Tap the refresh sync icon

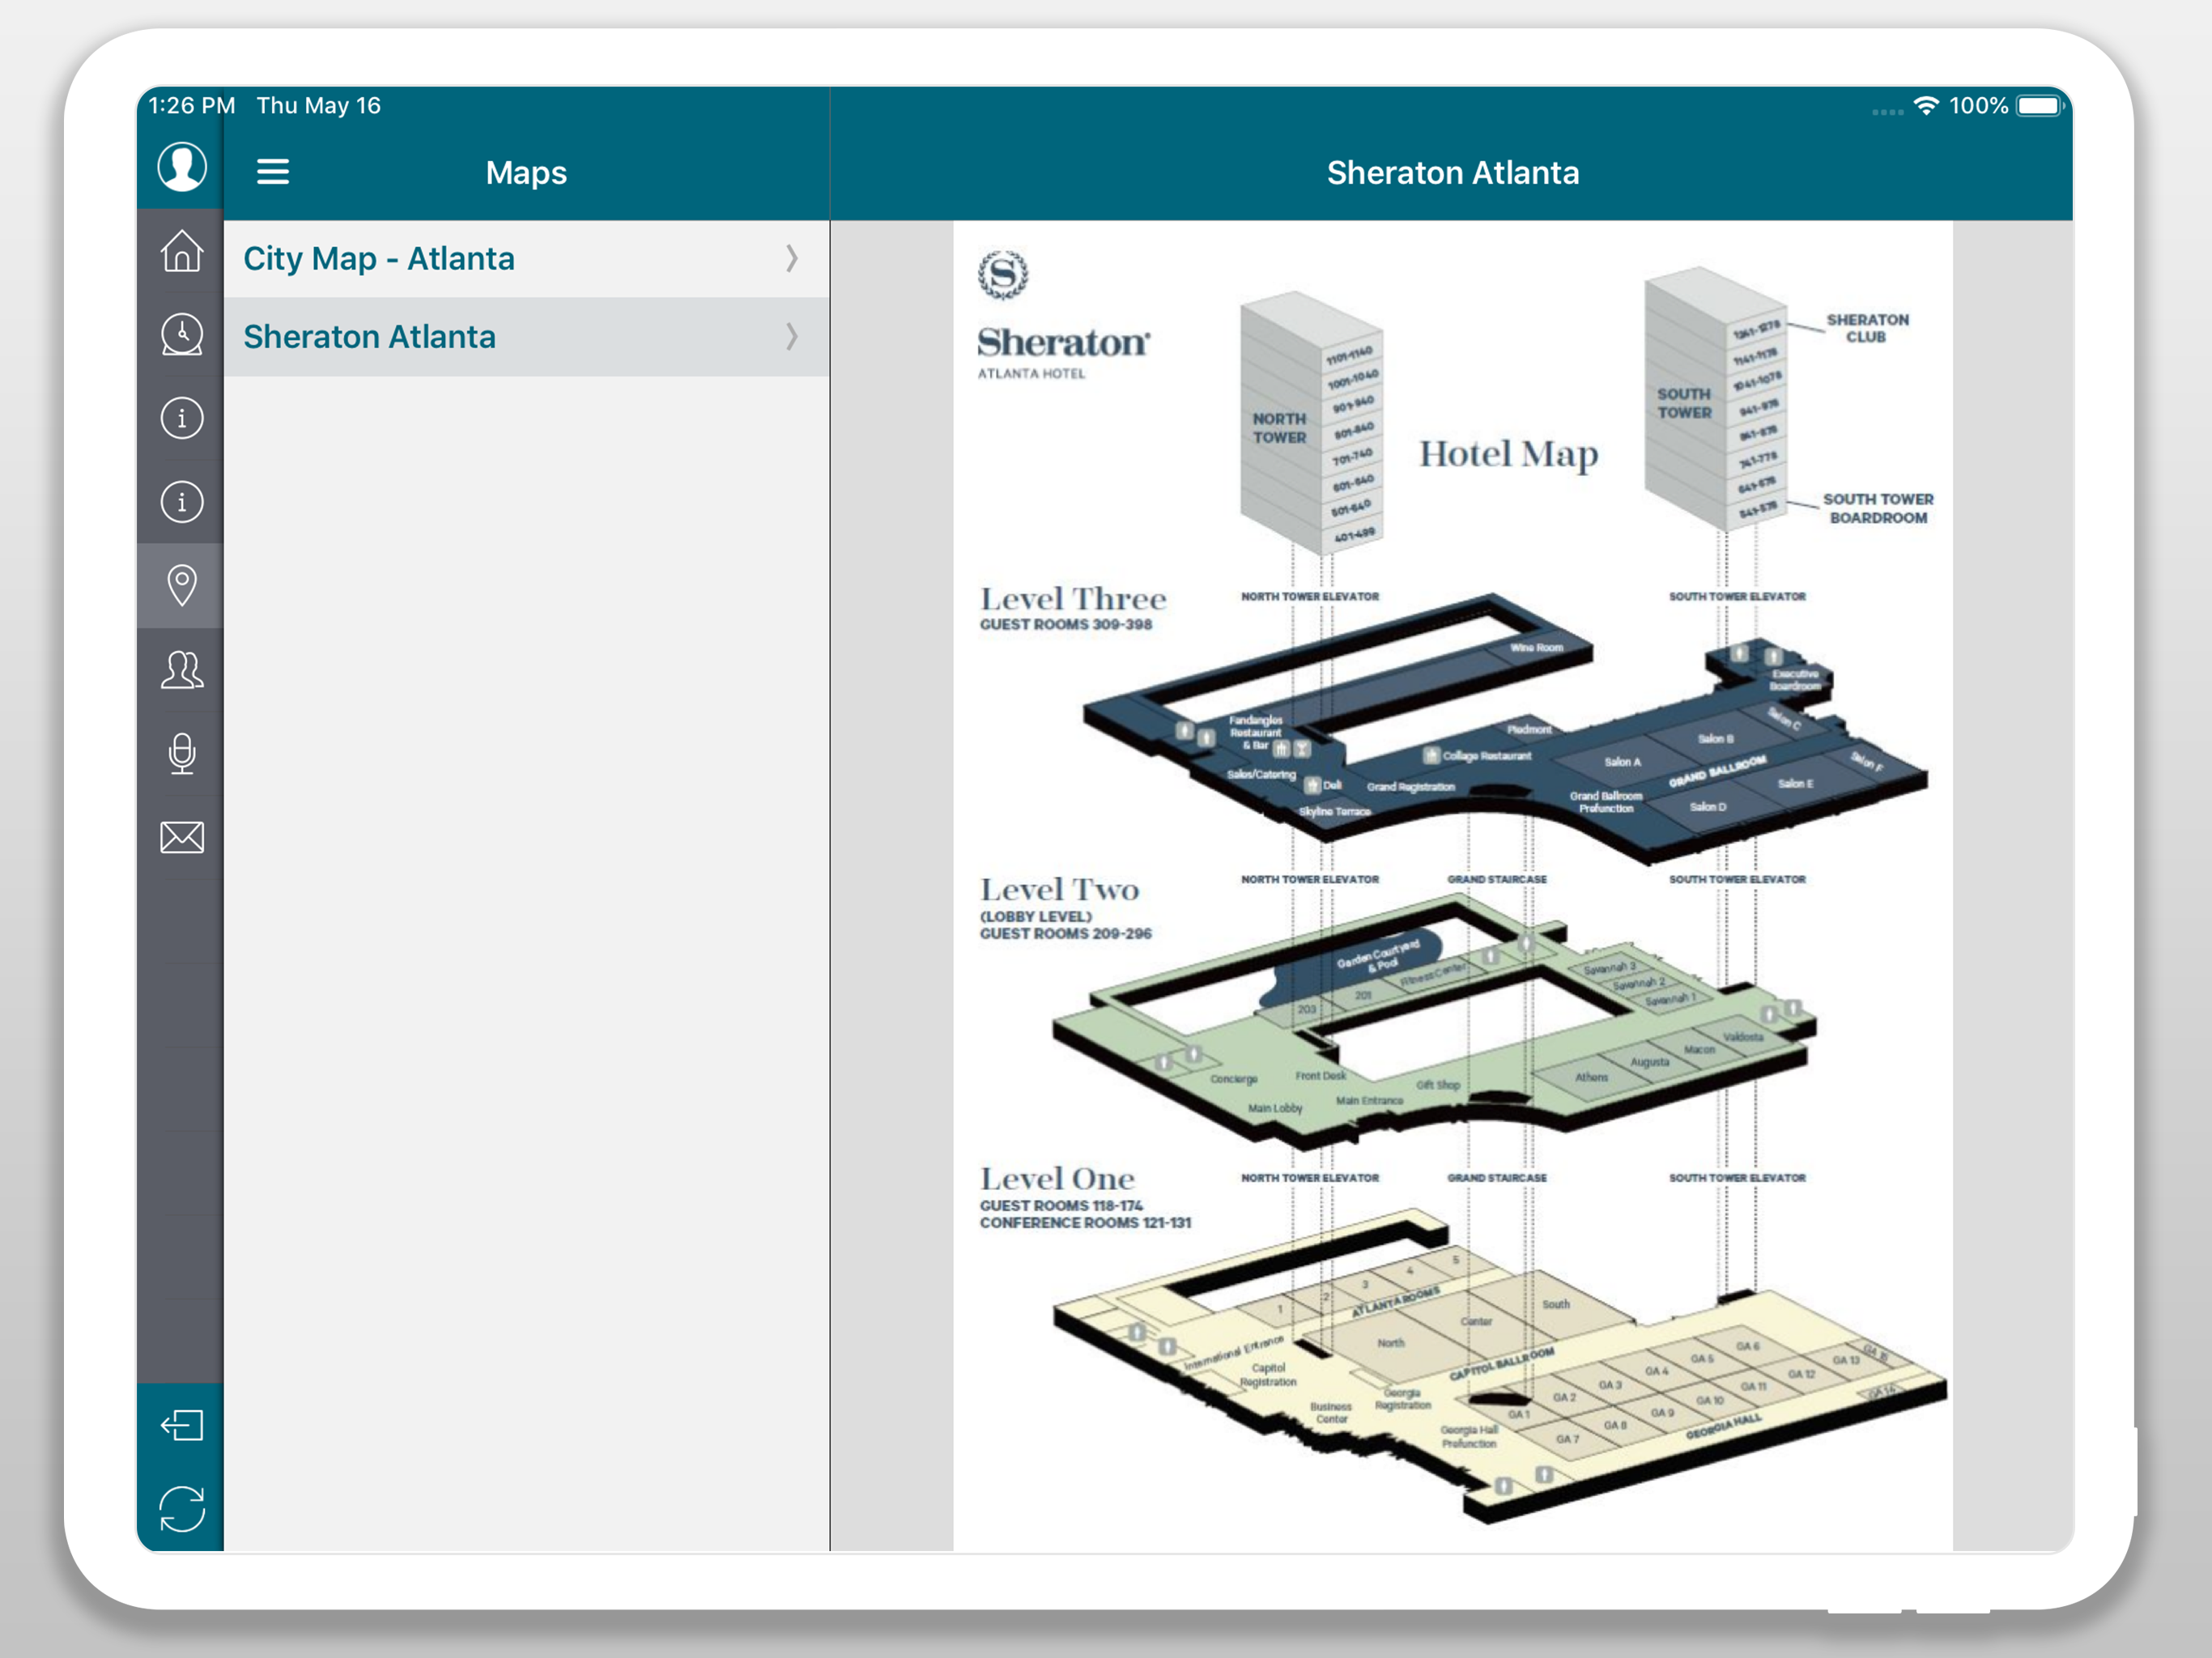pyautogui.click(x=182, y=1509)
